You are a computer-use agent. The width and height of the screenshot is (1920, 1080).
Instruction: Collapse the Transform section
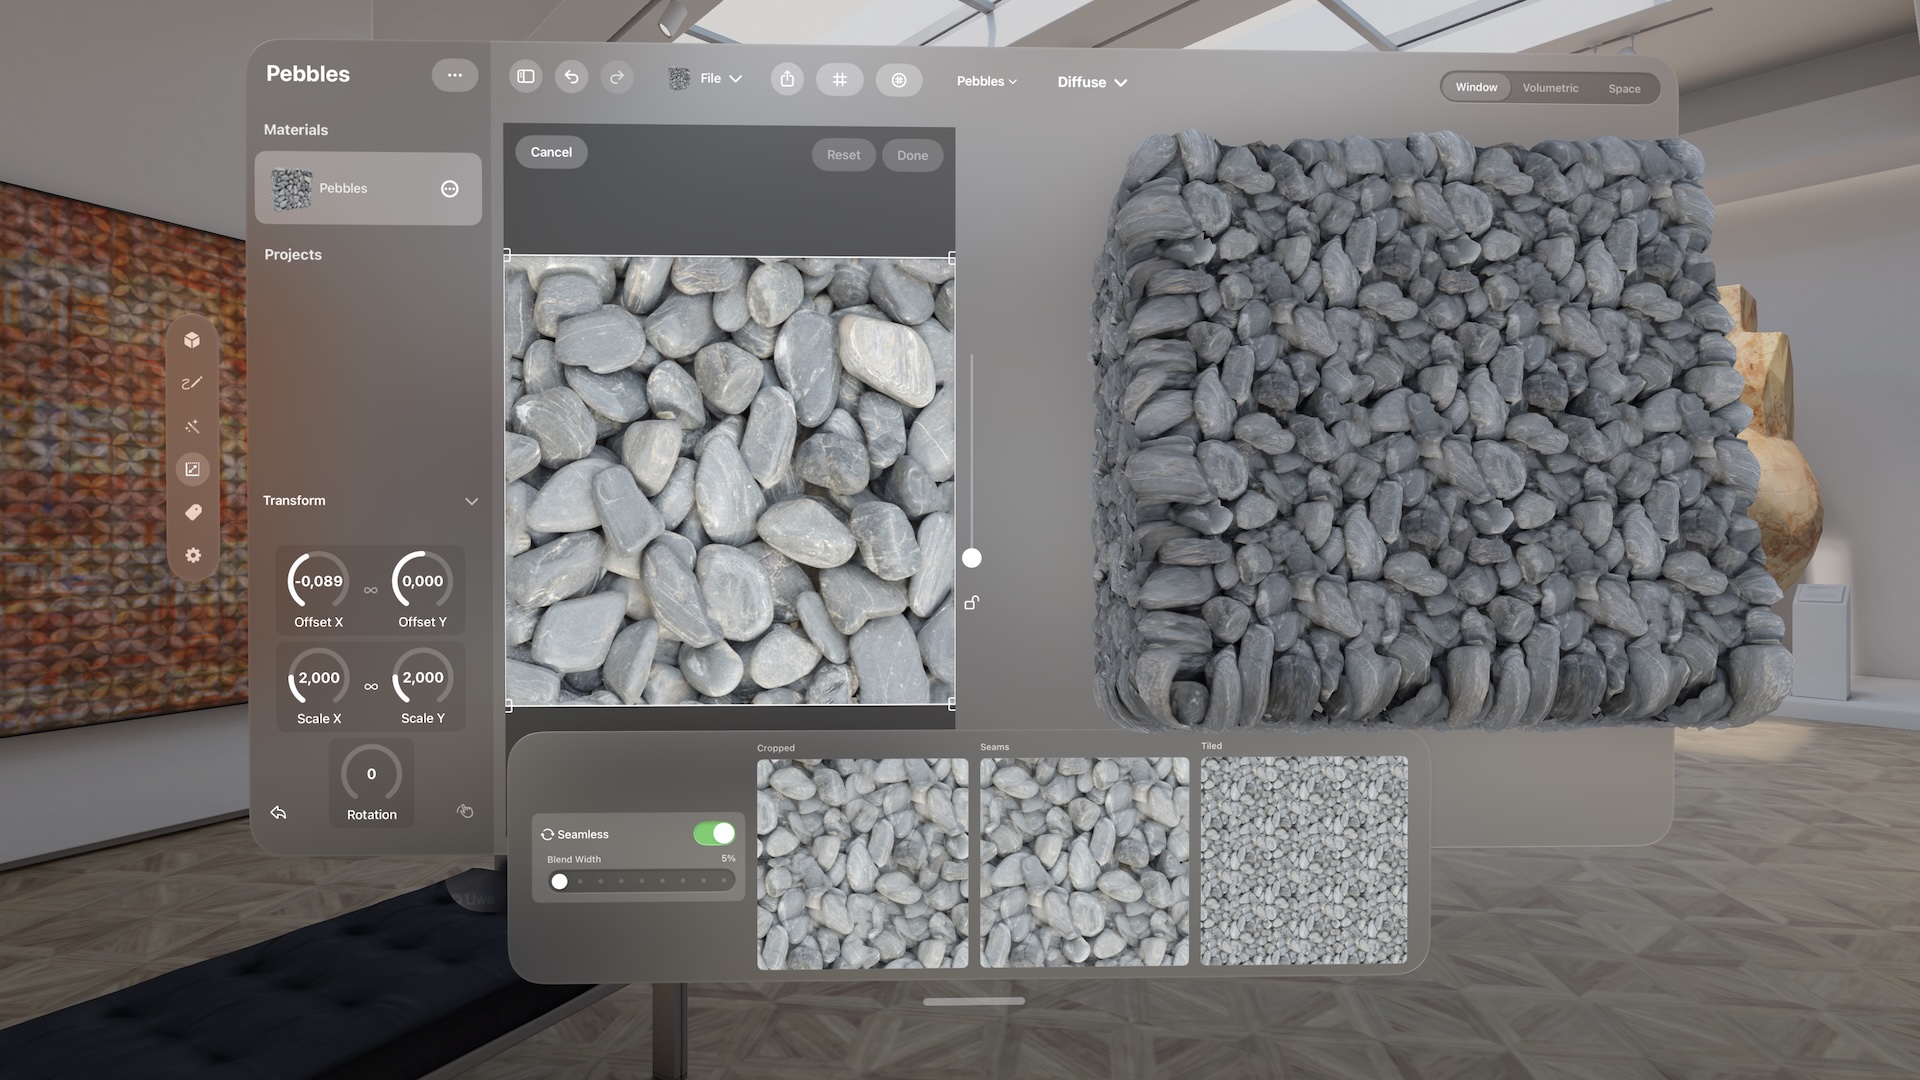(x=473, y=500)
